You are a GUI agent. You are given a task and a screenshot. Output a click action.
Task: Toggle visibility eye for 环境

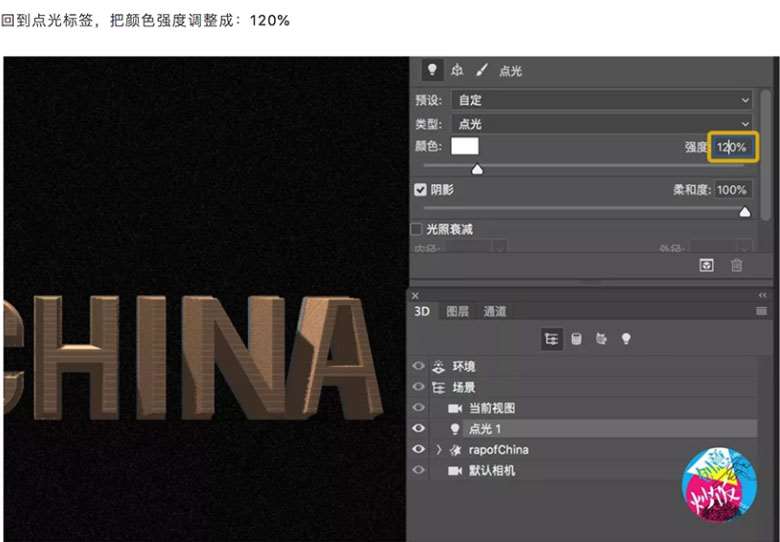coord(418,366)
